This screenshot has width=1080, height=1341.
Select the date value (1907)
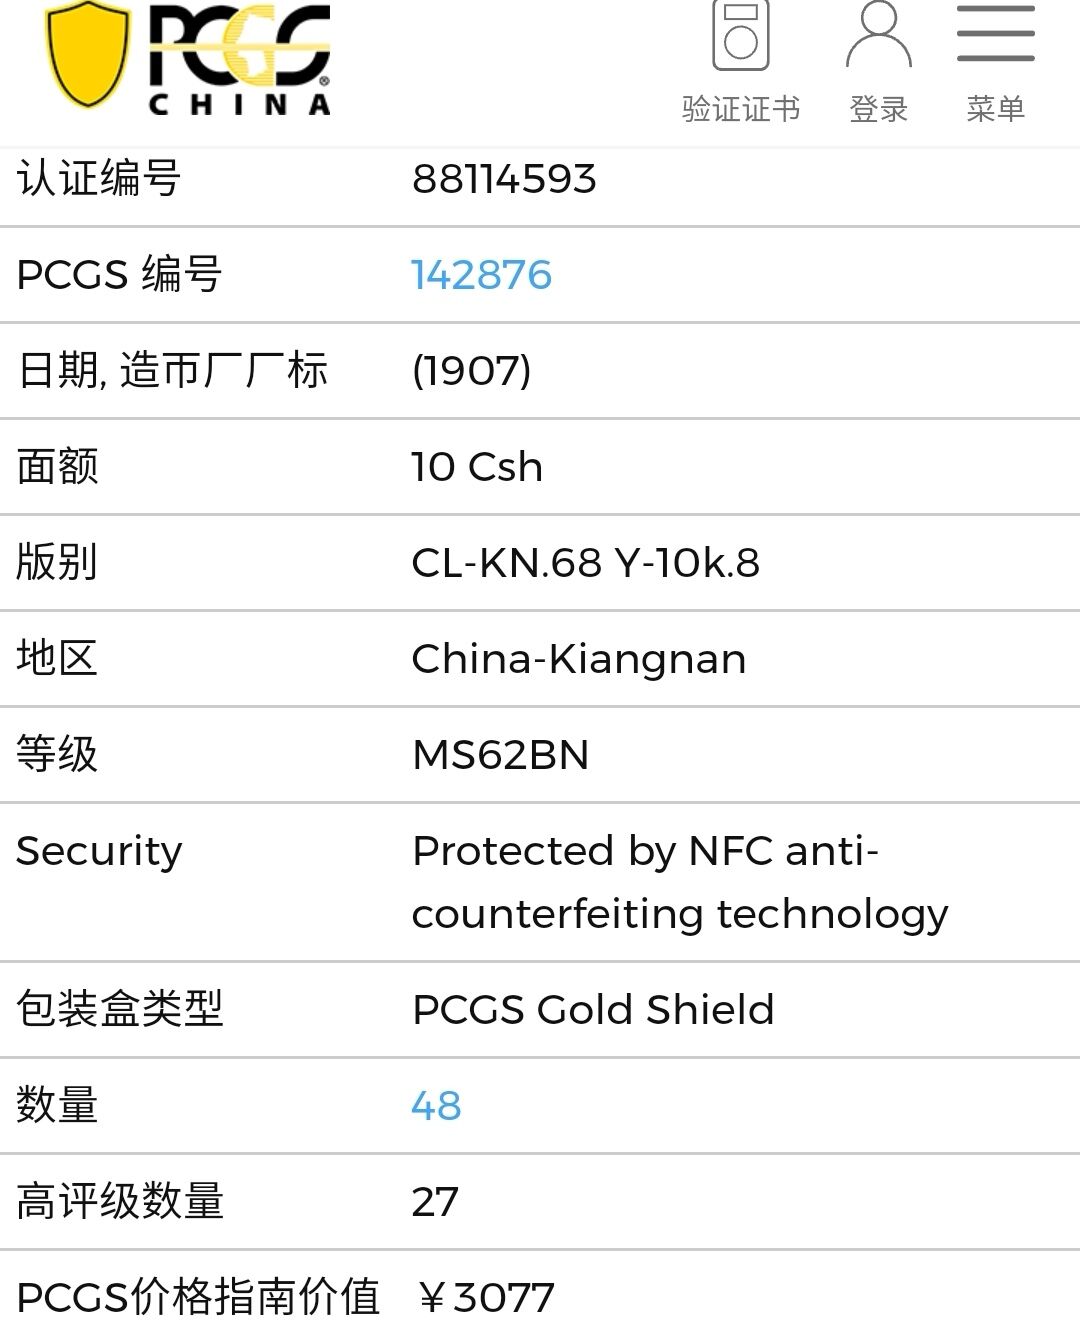(x=471, y=371)
